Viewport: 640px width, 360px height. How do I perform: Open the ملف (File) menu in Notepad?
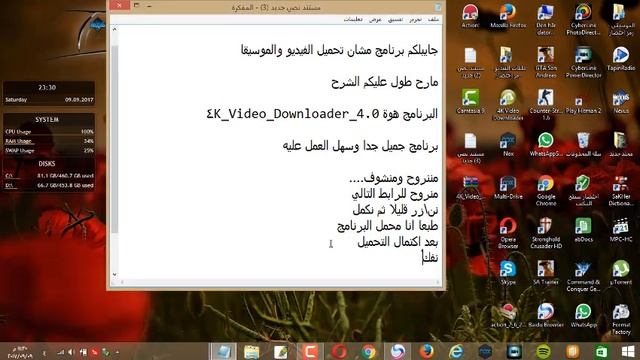tap(433, 19)
